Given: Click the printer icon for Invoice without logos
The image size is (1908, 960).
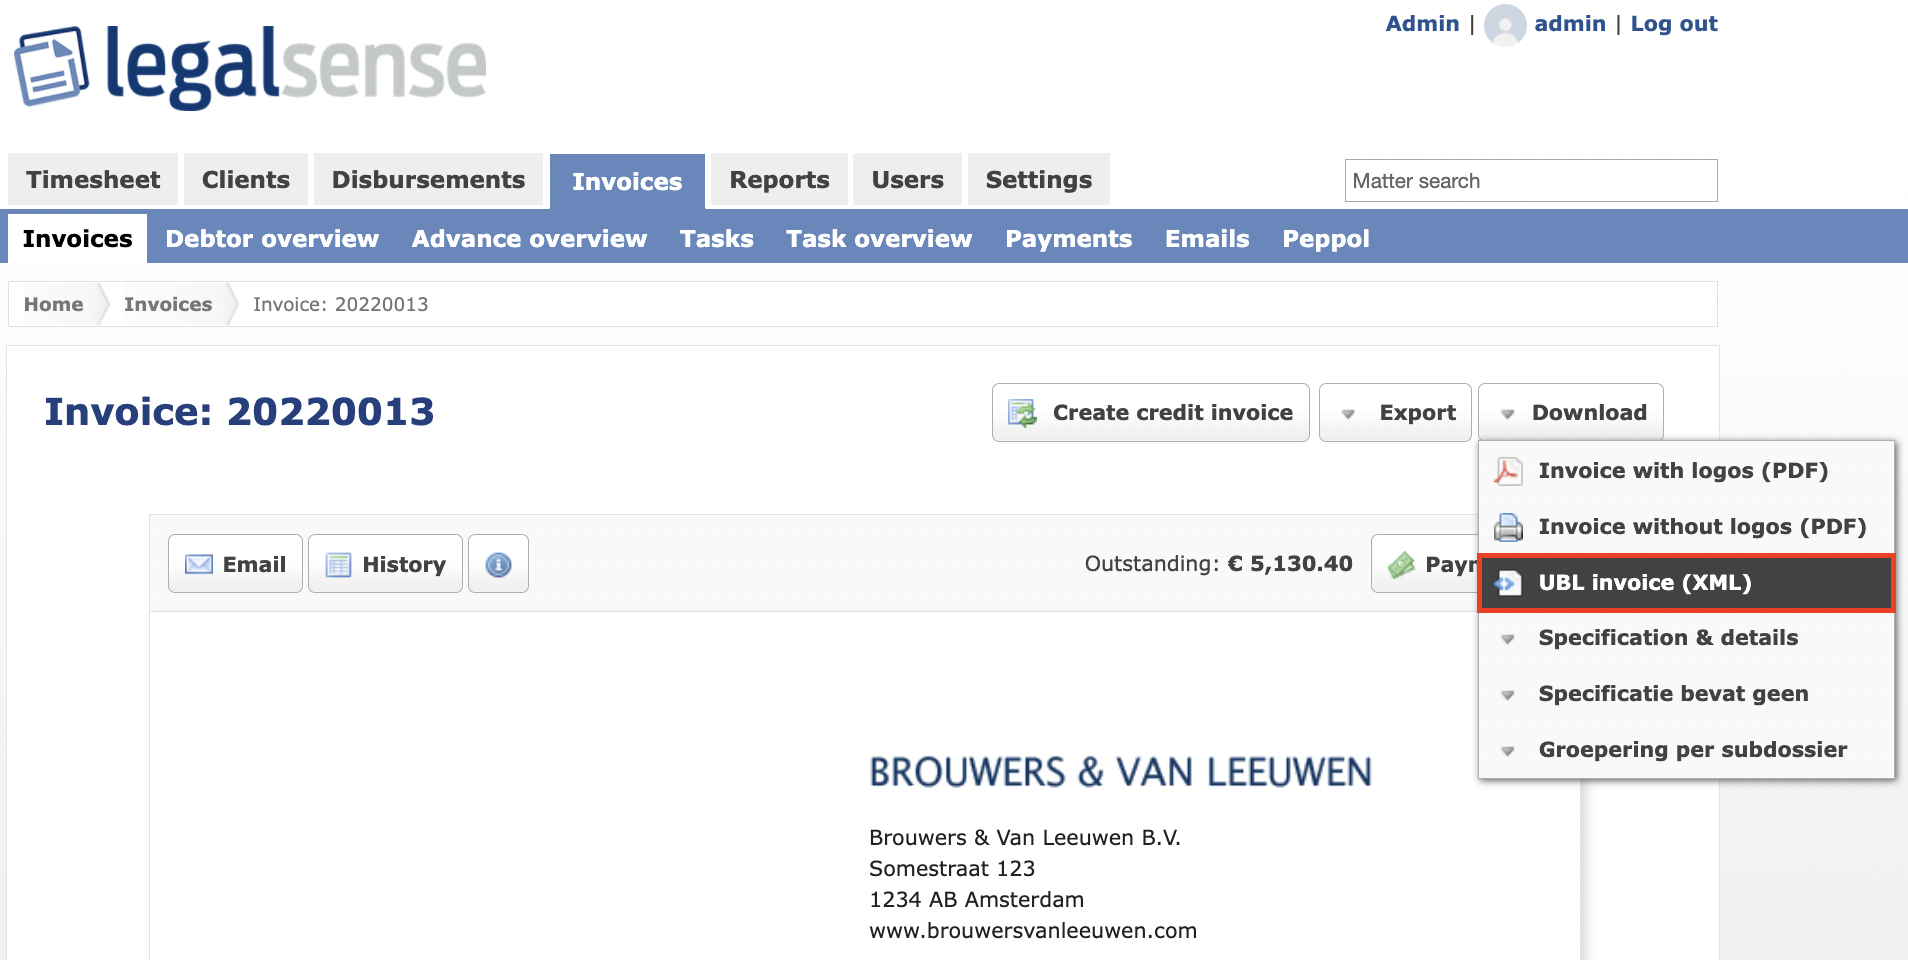Looking at the screenshot, I should click(1508, 527).
